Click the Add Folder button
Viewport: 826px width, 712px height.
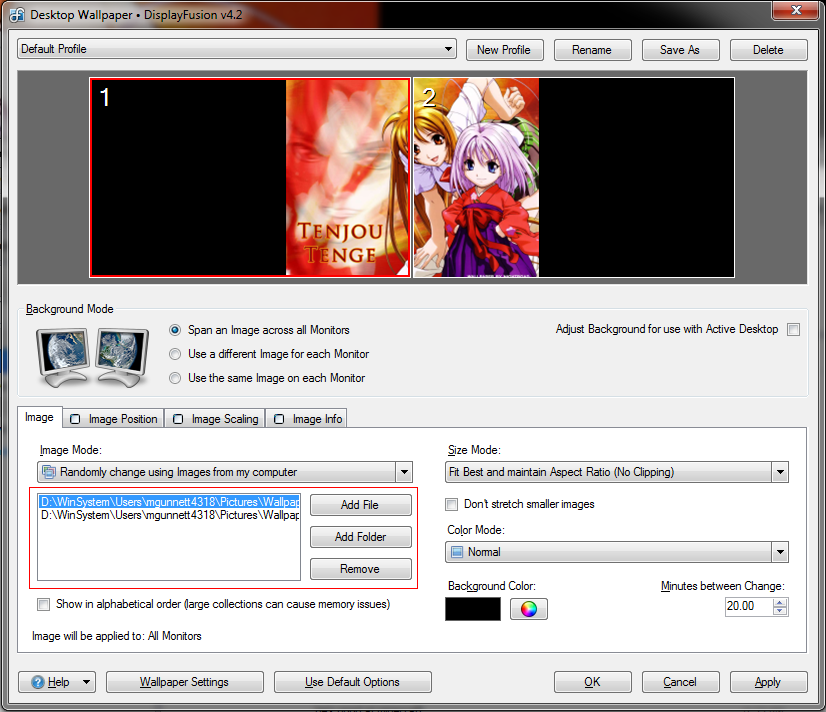click(360, 537)
